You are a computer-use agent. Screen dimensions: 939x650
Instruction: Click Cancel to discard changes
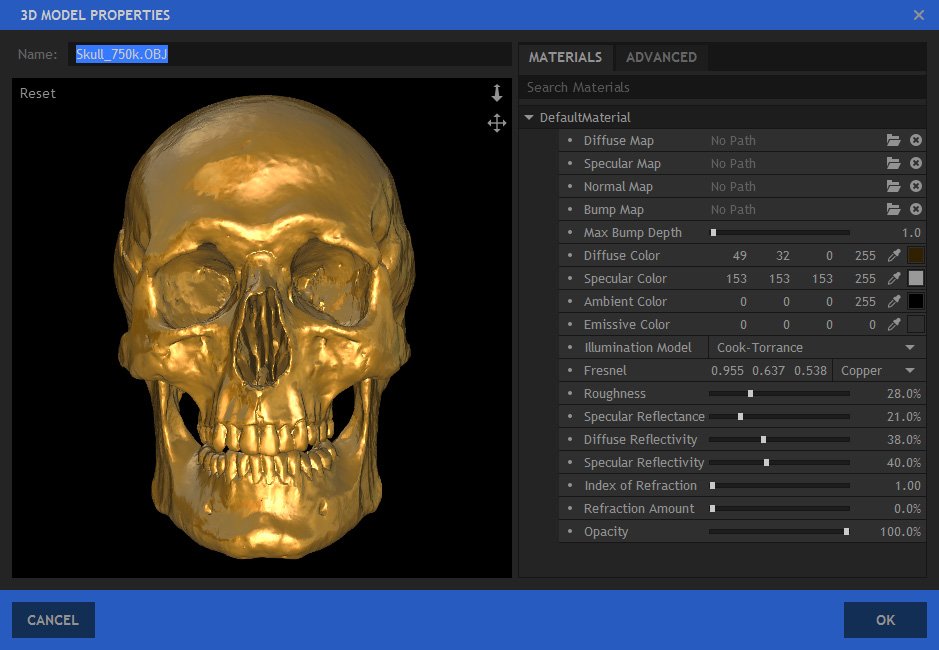tap(53, 620)
